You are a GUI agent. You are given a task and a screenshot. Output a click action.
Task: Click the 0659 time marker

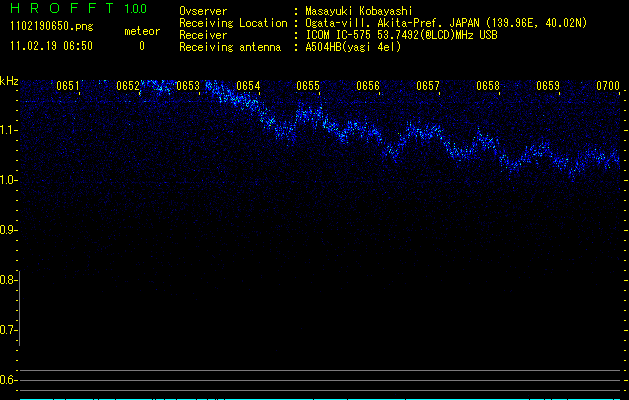[x=548, y=86]
